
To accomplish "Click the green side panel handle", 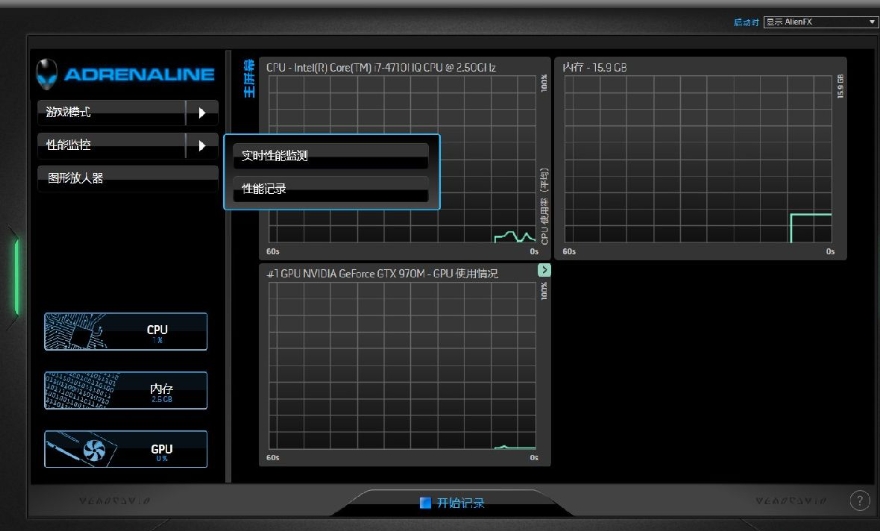I will [x=16, y=277].
